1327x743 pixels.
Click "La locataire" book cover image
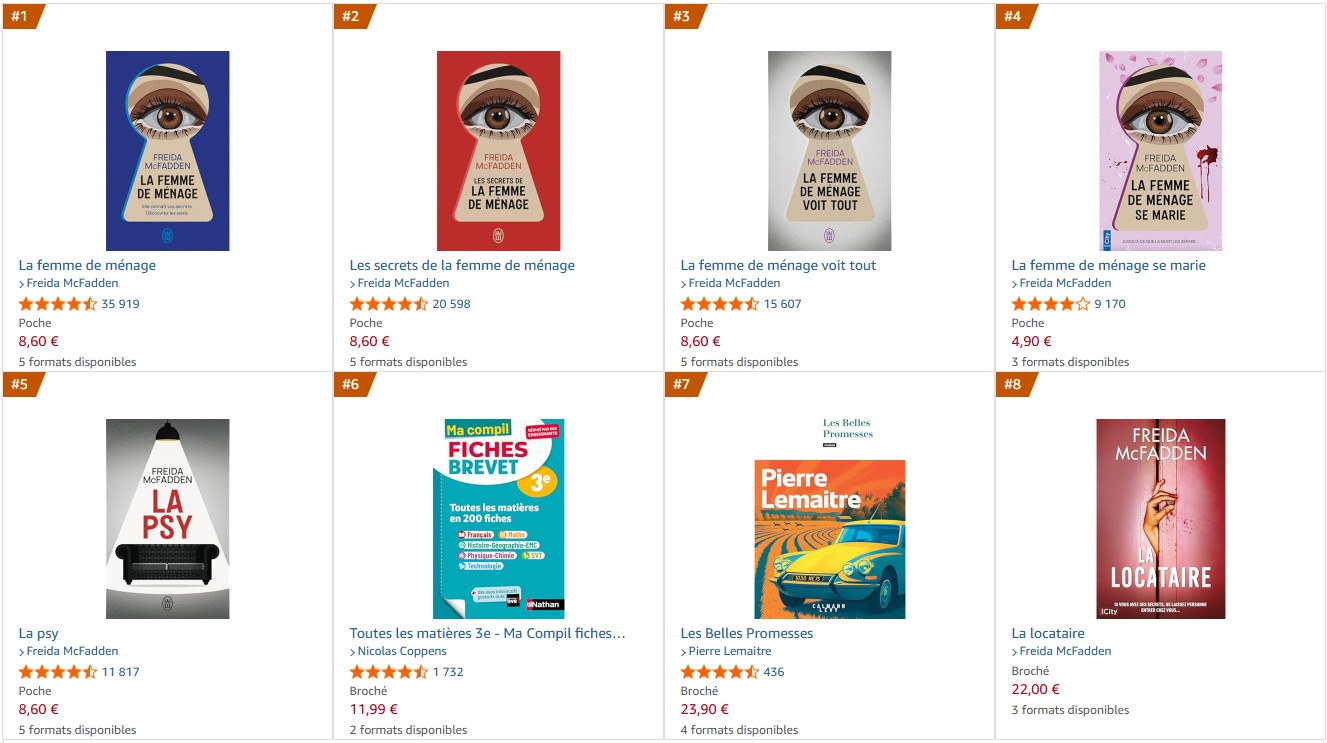1160,518
